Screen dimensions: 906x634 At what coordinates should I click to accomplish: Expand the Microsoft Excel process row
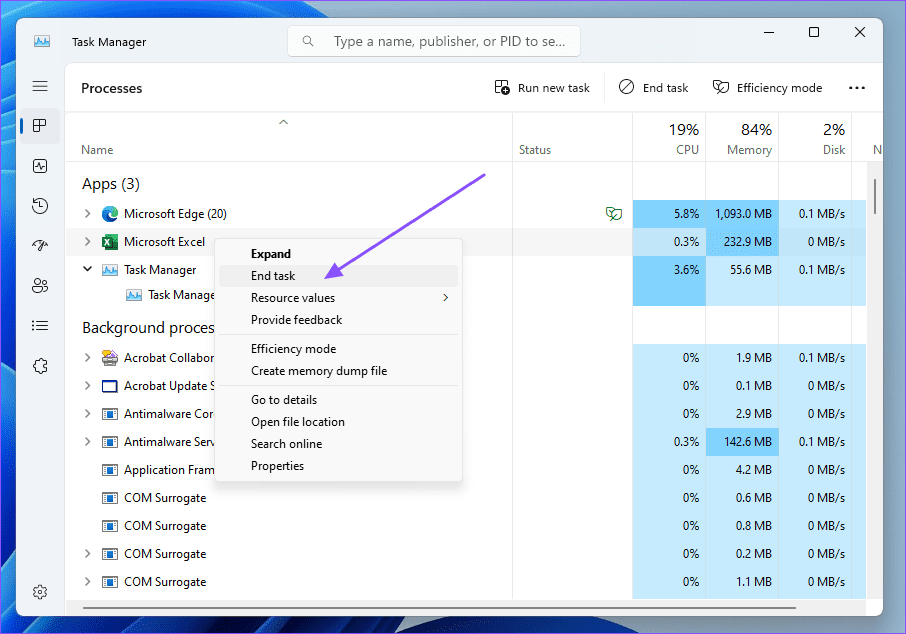(x=87, y=241)
